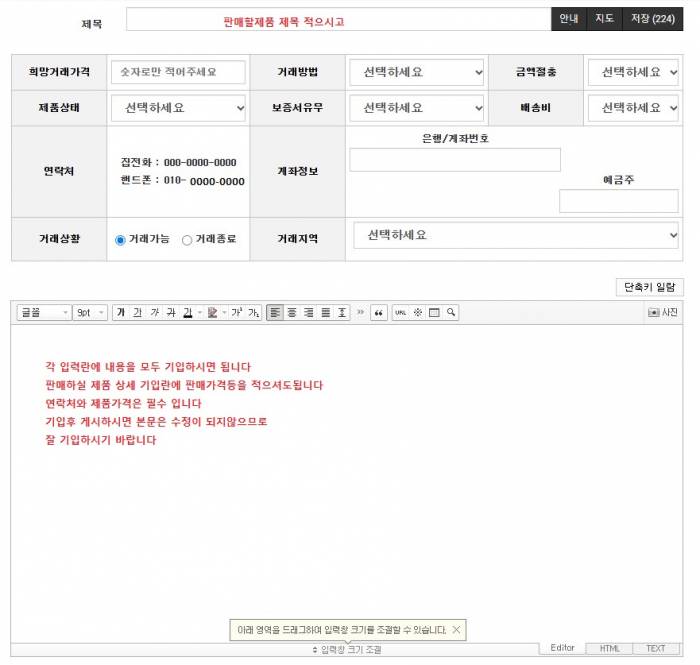Focus the 희망거래가격 price input field

pos(178,72)
